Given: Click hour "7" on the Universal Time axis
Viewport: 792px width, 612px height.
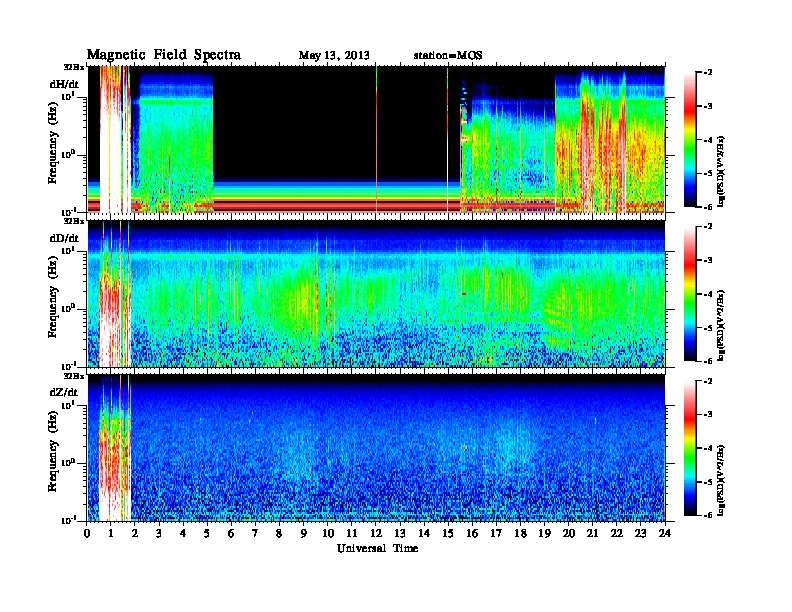Looking at the screenshot, I should click(x=256, y=533).
